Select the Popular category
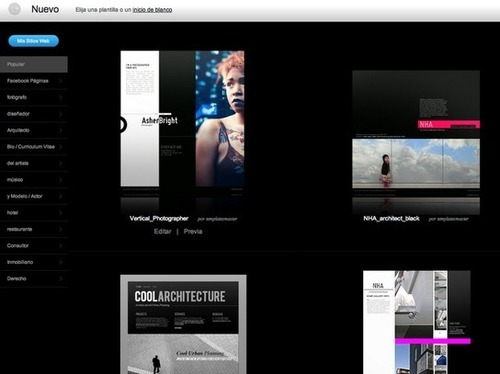The image size is (500, 374). coord(34,64)
